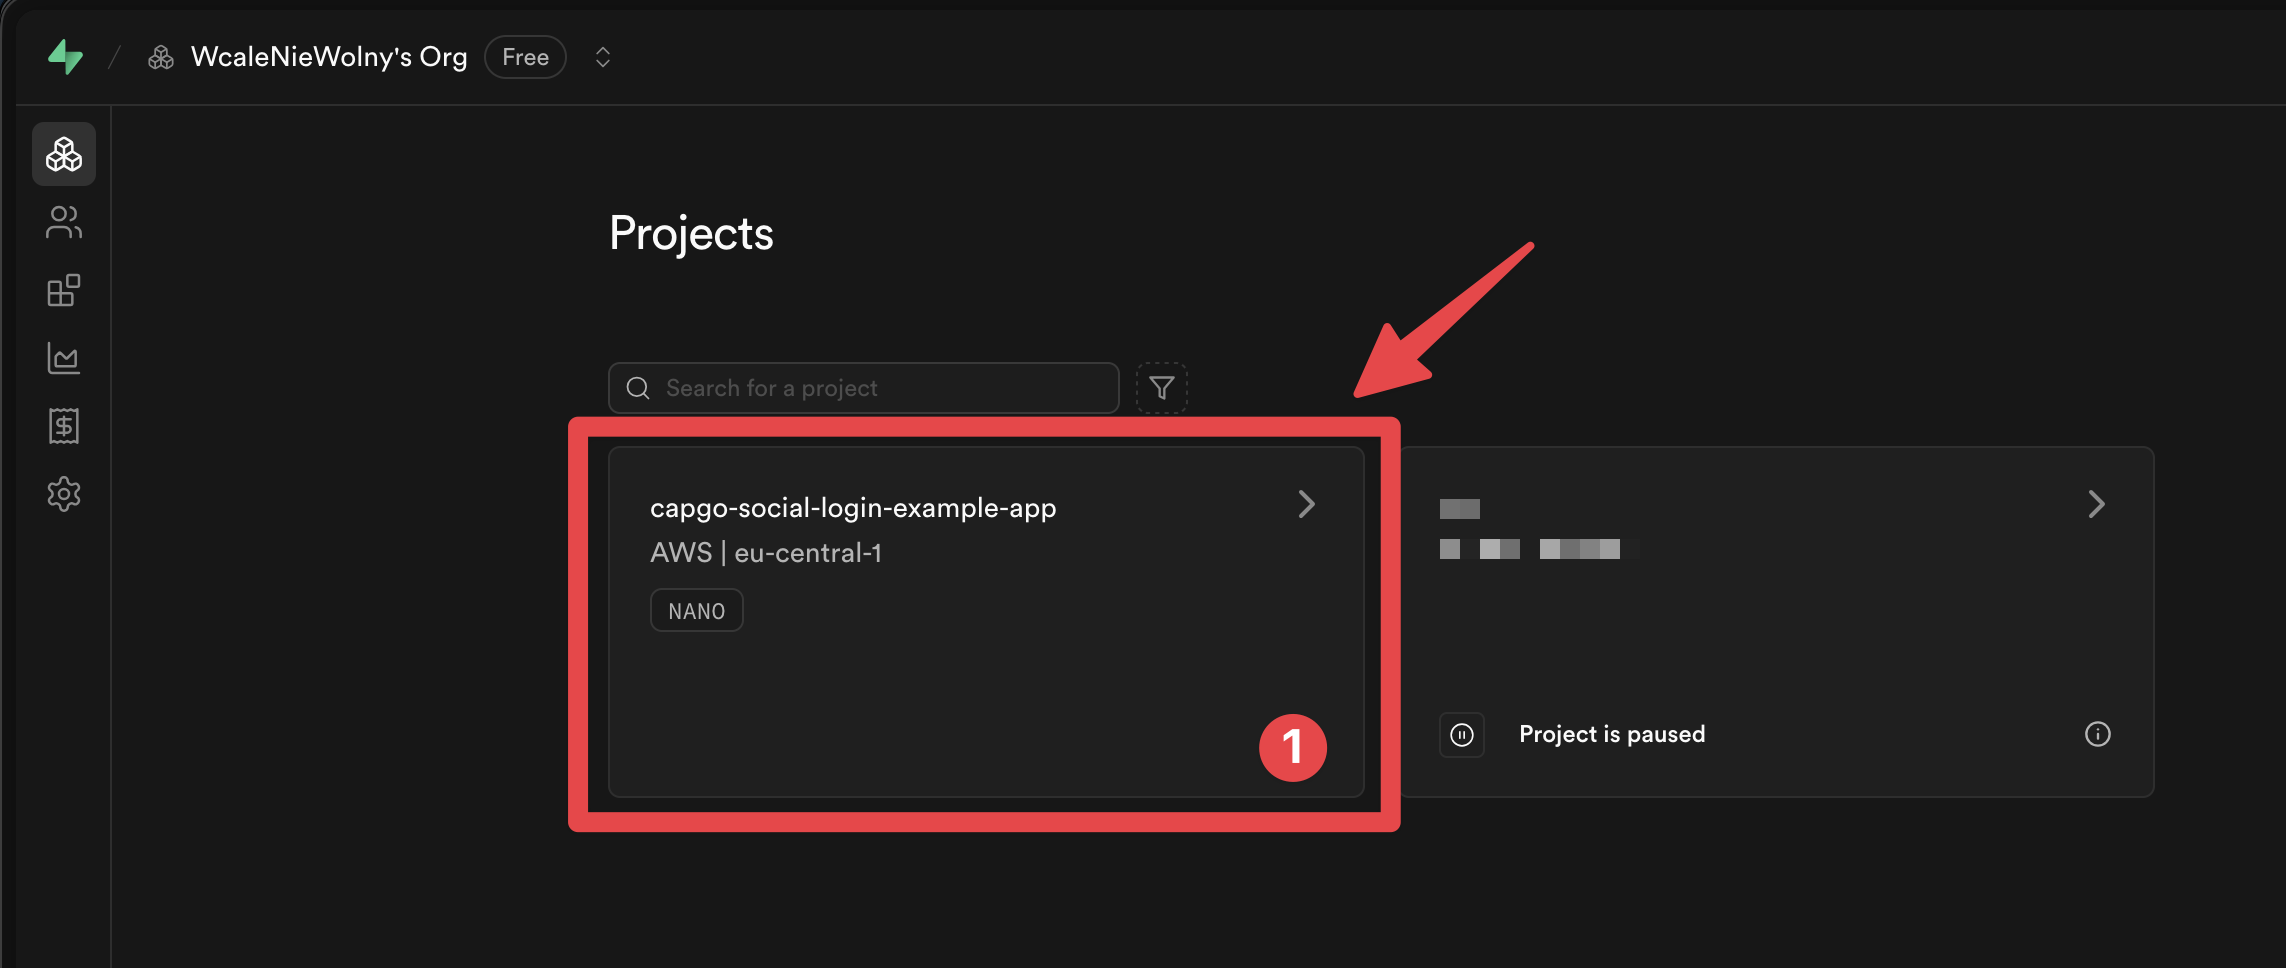Open the organization switcher chevron

(x=602, y=57)
